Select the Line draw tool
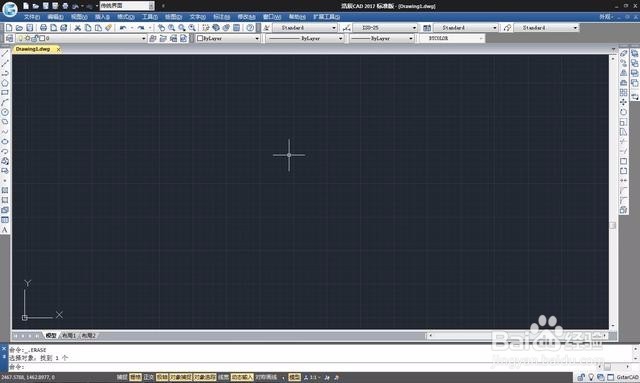 point(5,53)
